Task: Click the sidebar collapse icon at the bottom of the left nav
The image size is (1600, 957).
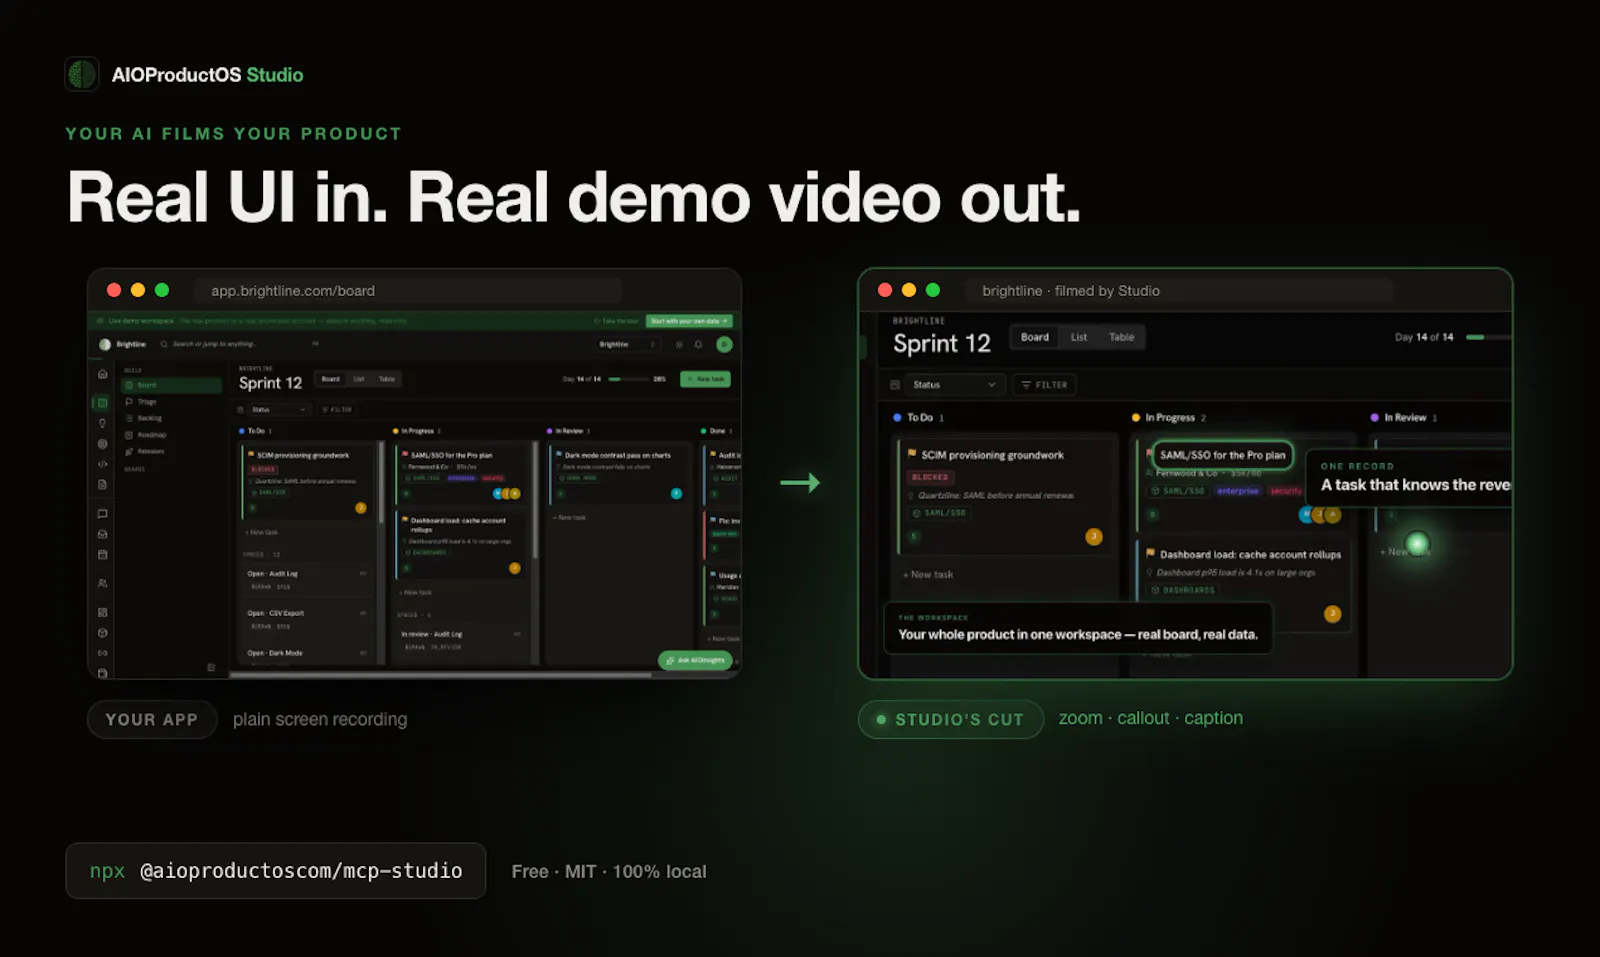Action: (211, 667)
